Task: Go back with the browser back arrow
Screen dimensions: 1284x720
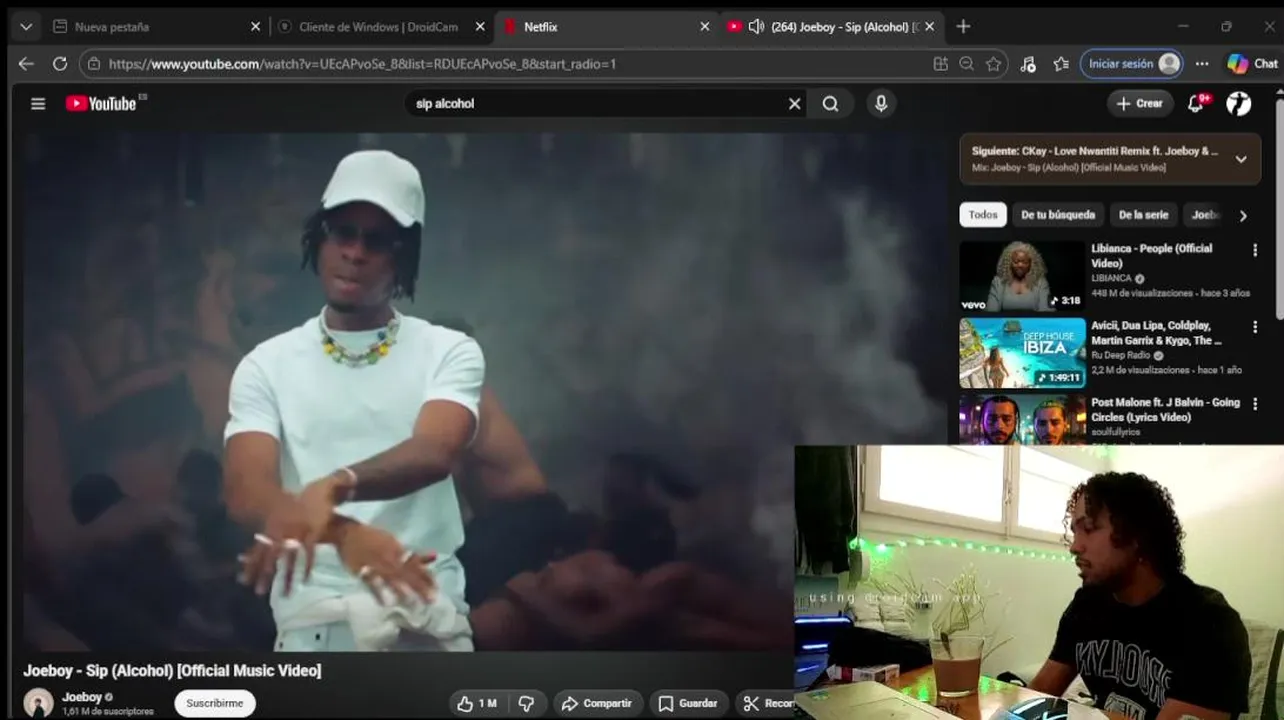Action: (26, 64)
